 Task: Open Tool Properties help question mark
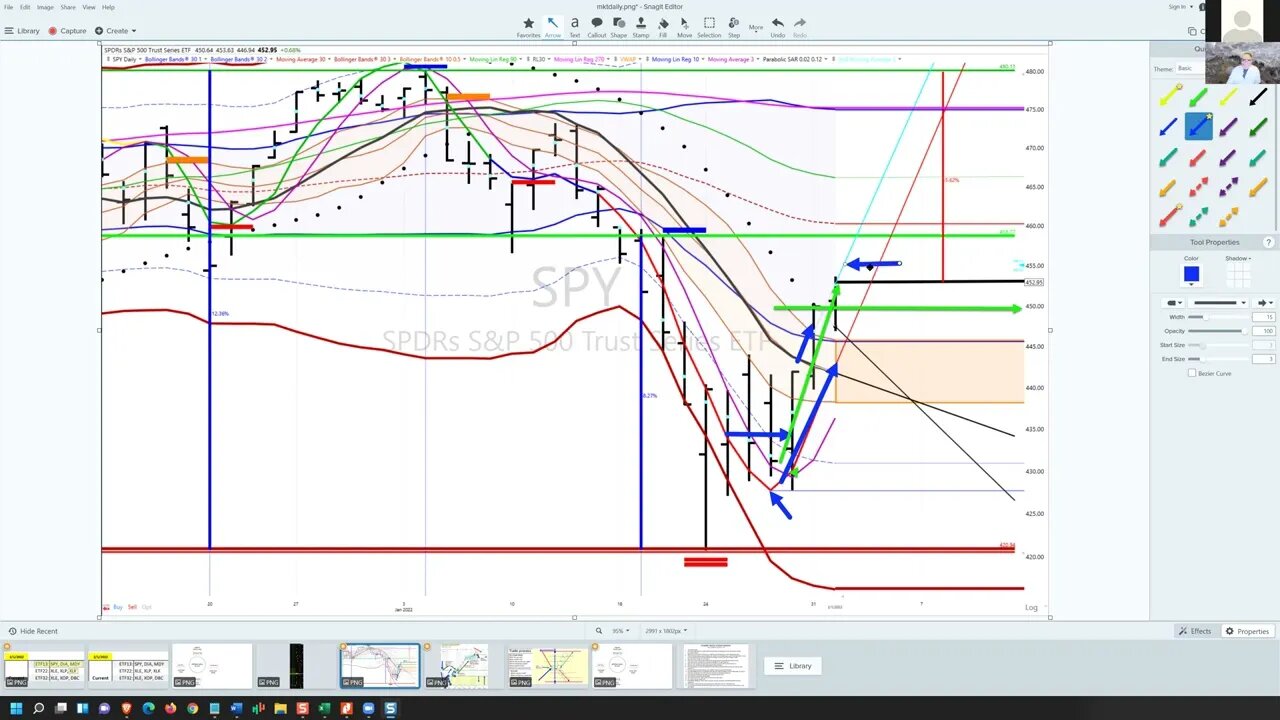tap(1269, 242)
